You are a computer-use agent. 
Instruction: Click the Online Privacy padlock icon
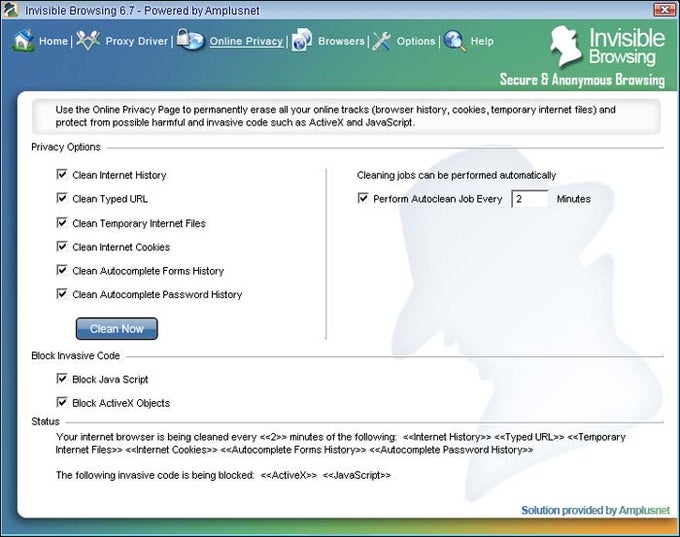pyautogui.click(x=190, y=39)
